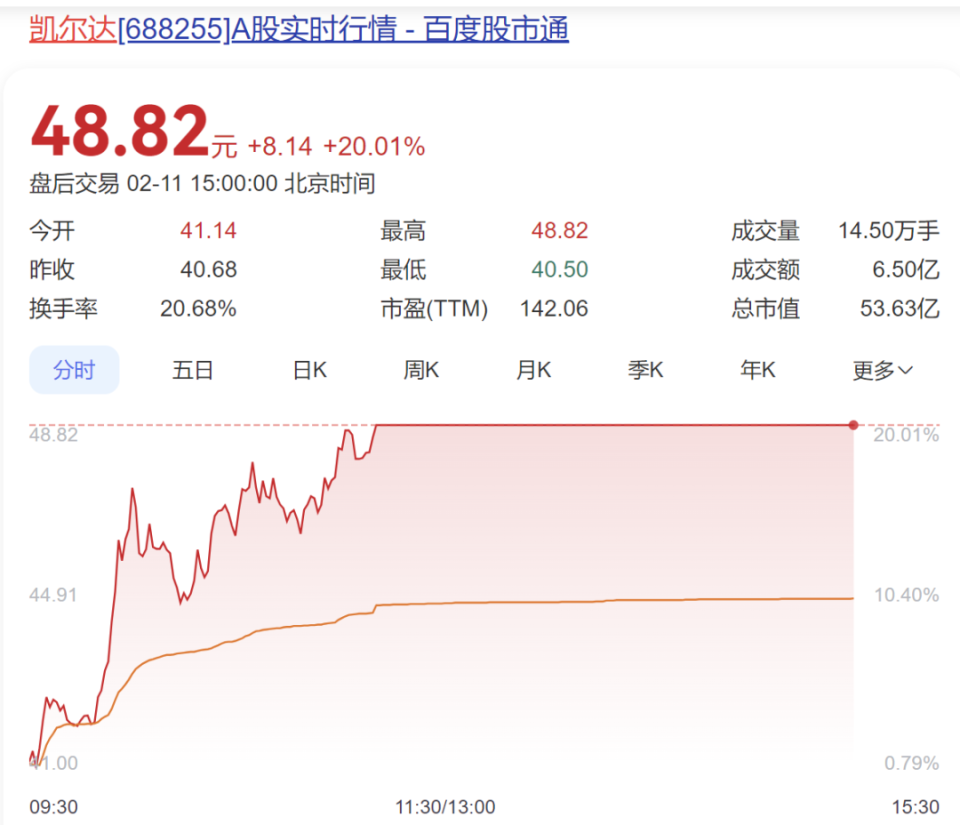Open the 凯尔达[688255]A股实时行情 title link
960x825 pixels.
(299, 29)
